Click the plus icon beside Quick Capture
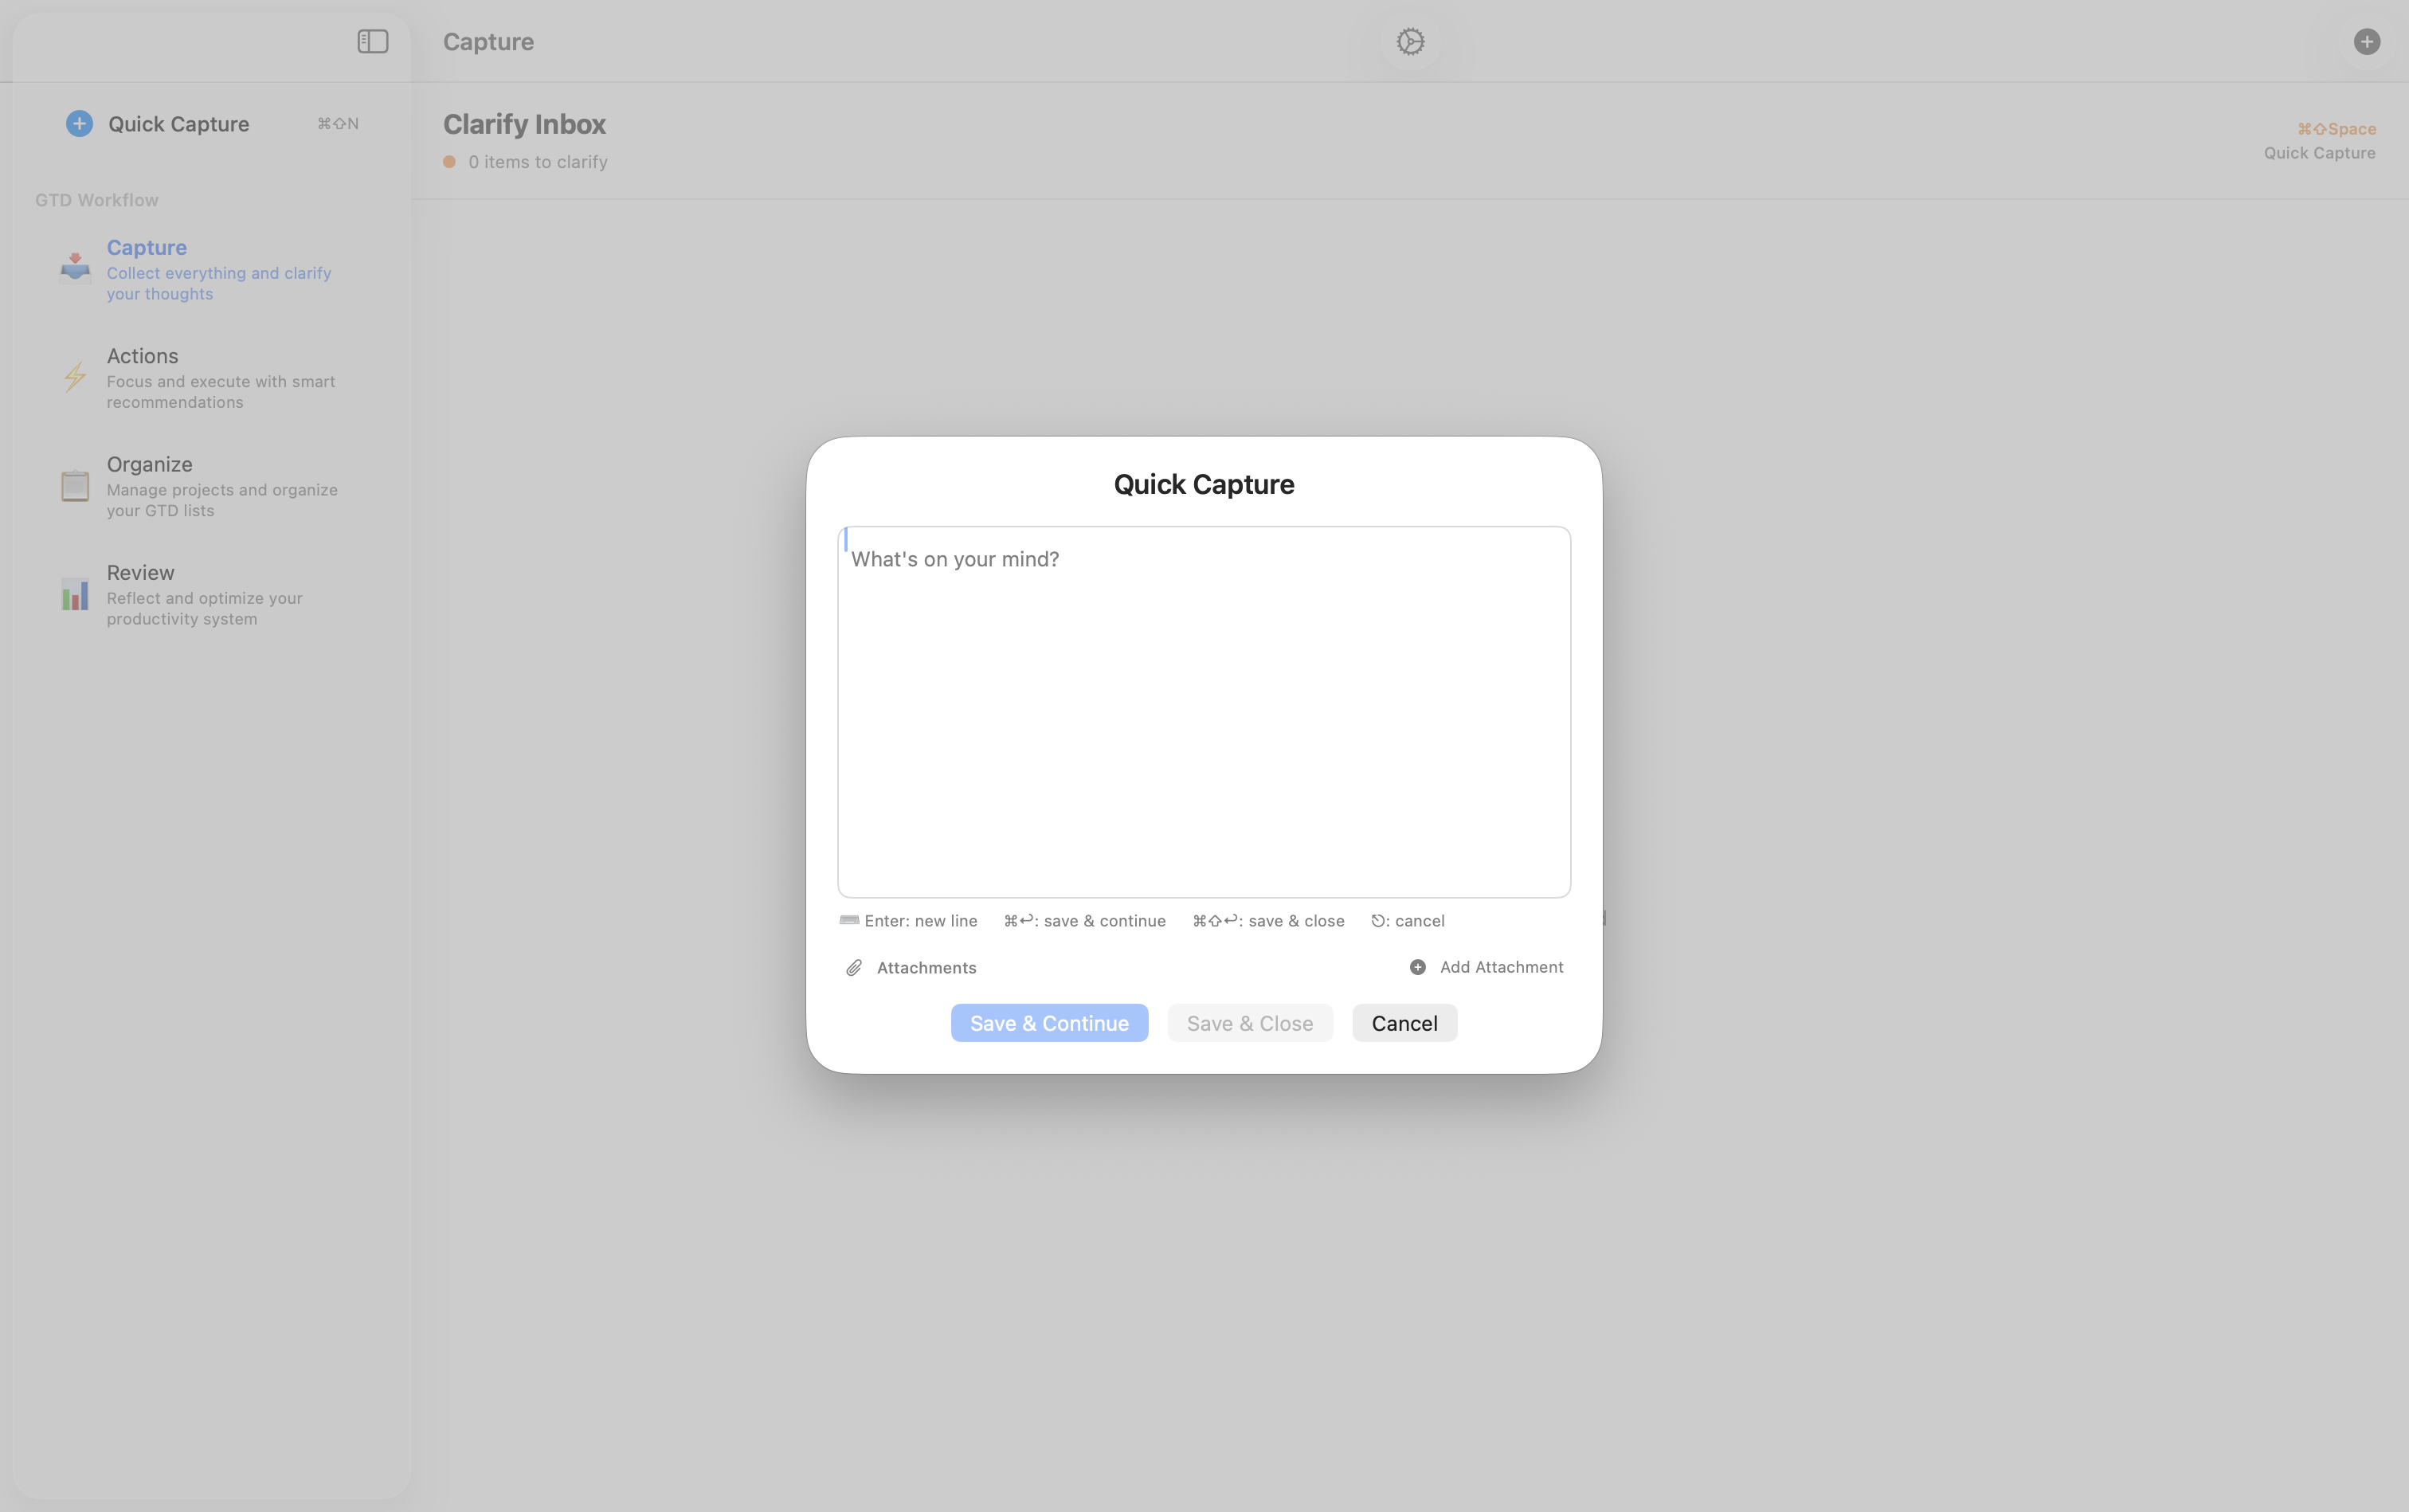2409x1512 pixels. coord(79,123)
